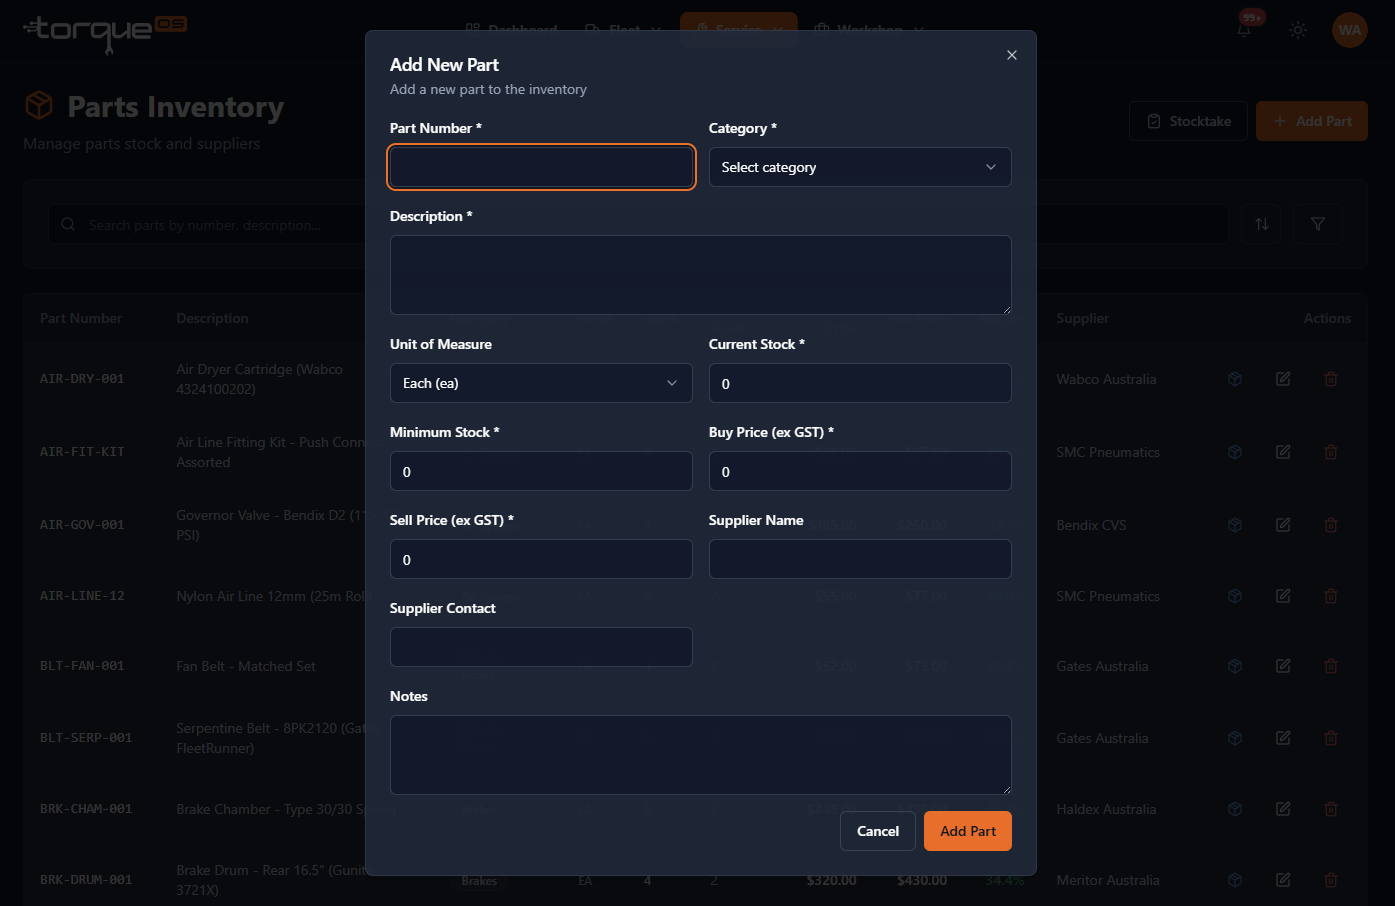
Task: Adjust stock cube icon for BRK-CHAM-001
Action: [x=1235, y=809]
